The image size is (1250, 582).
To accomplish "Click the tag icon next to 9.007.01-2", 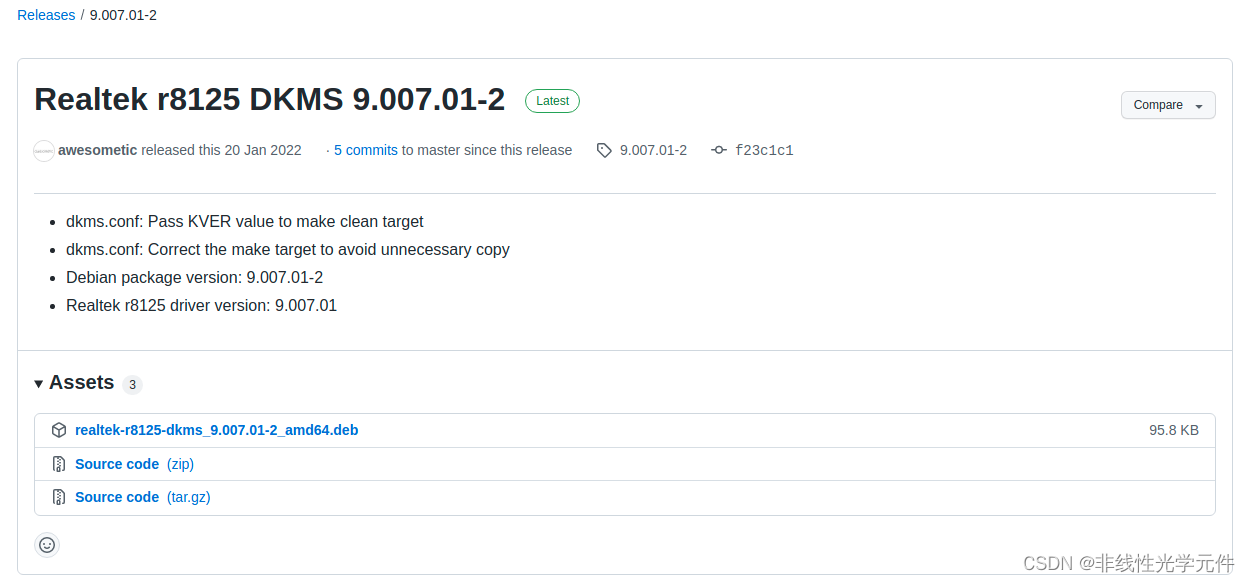I will click(604, 151).
